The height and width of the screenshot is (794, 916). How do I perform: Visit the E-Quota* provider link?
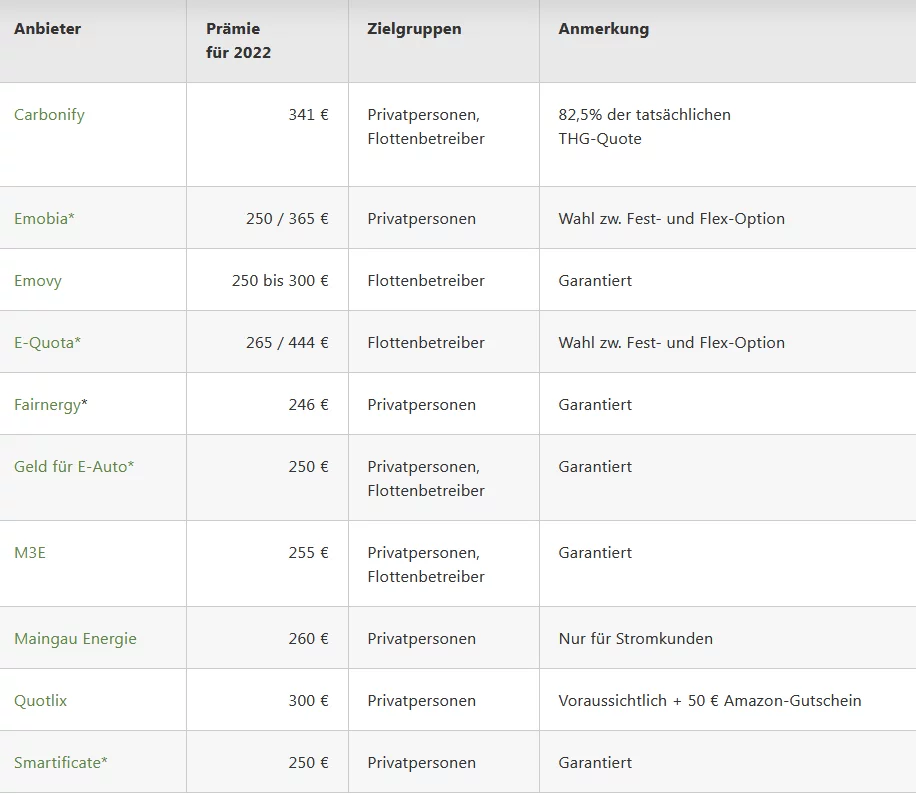(x=47, y=342)
